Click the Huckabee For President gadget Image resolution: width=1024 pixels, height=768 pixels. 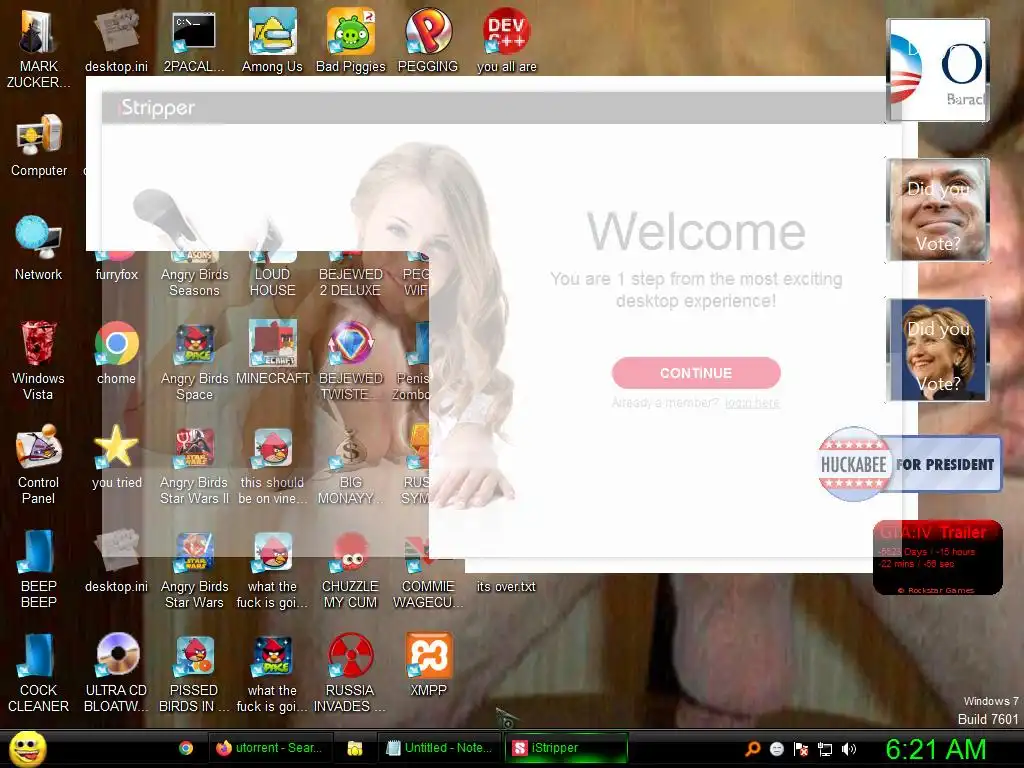[x=909, y=464]
